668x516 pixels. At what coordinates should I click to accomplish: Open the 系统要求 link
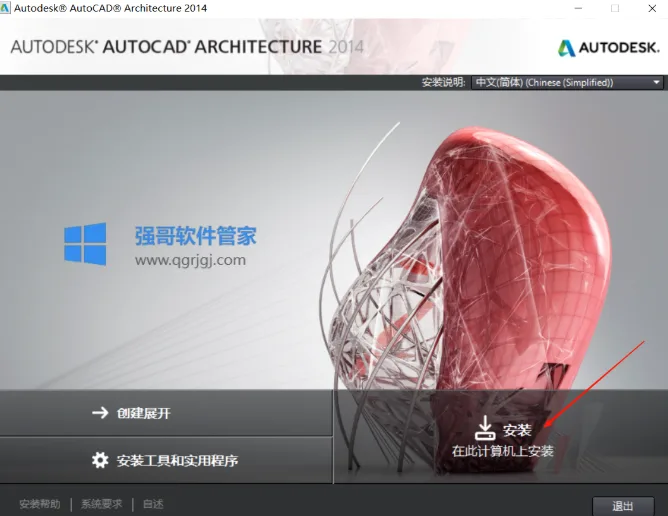pyautogui.click(x=101, y=504)
